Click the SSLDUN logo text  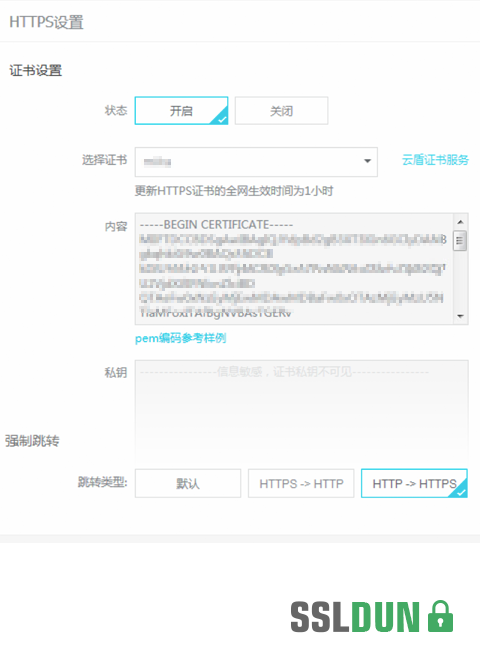(x=355, y=617)
